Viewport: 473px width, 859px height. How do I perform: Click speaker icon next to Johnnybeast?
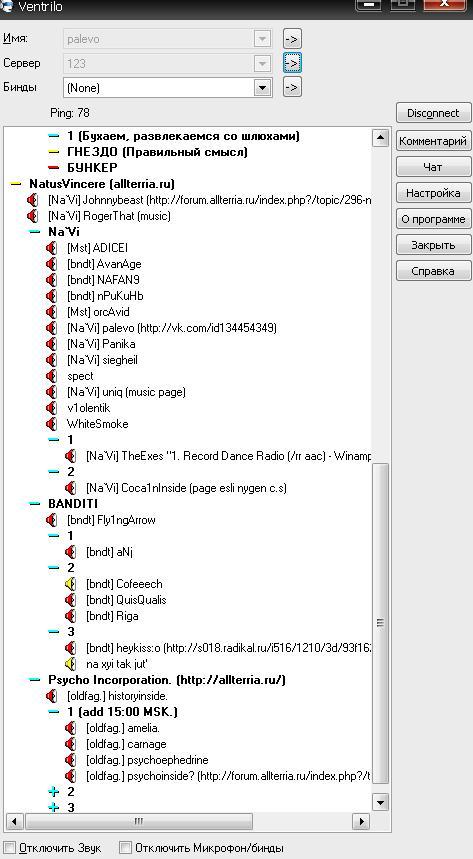point(32,200)
